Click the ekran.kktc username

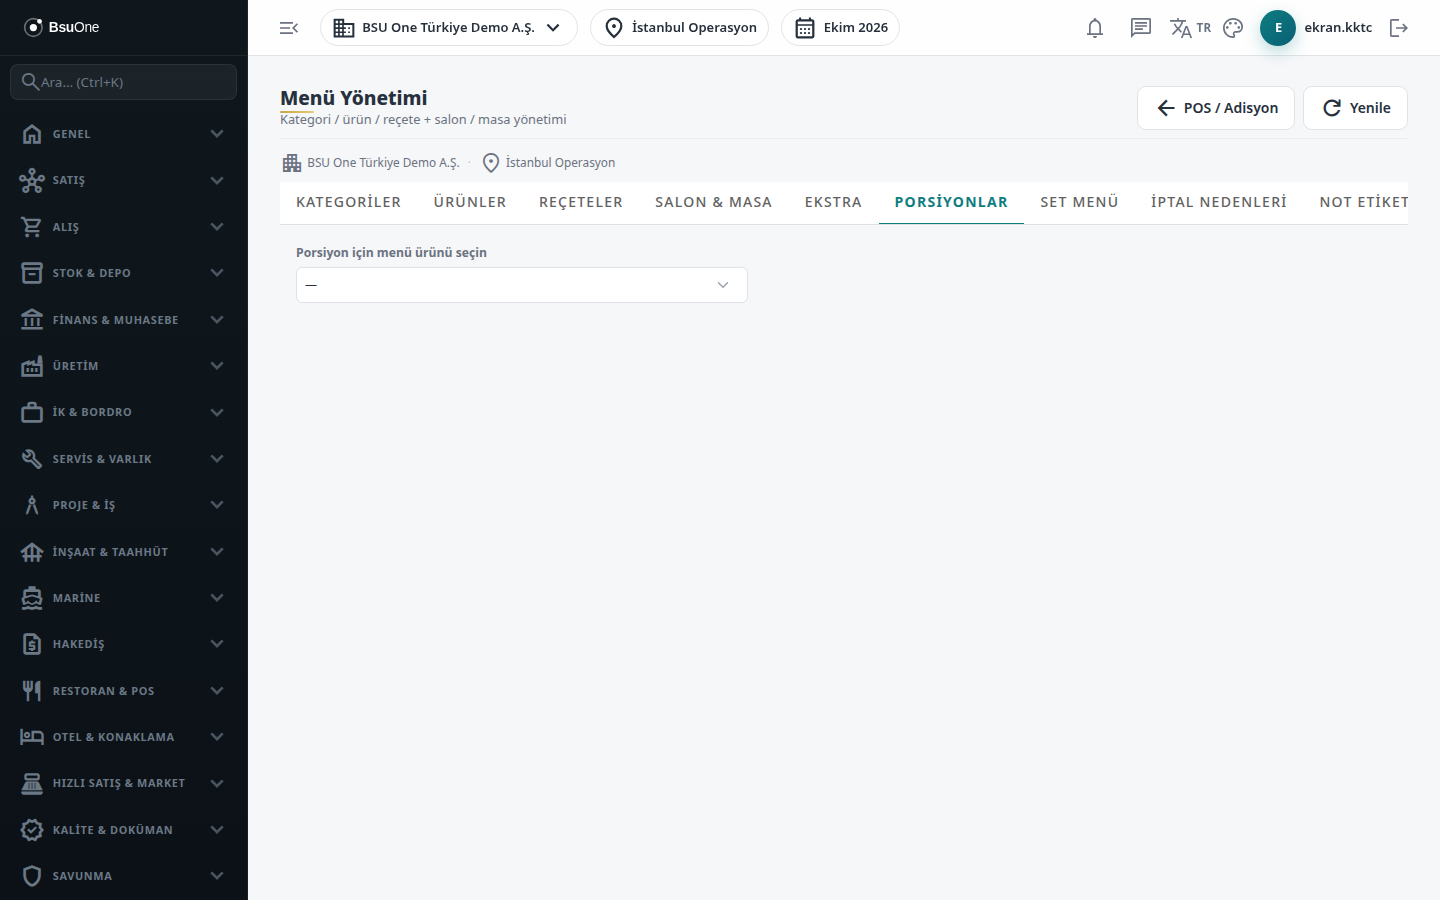tap(1338, 28)
